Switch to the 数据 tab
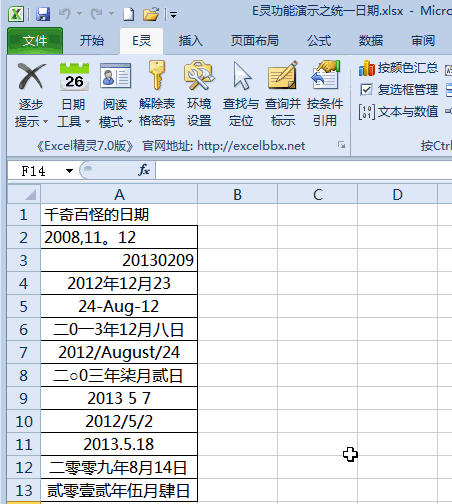The height and width of the screenshot is (504, 452). 370,41
